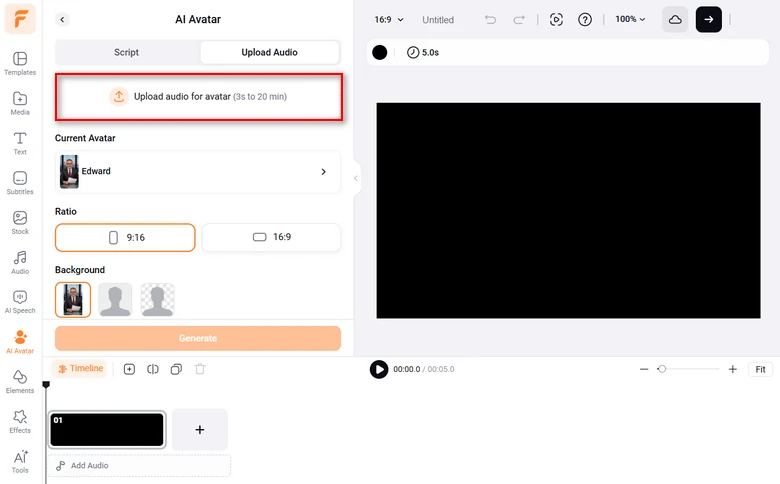Click the FlexClip logo icon
This screenshot has height=484, width=780.
[x=20, y=19]
